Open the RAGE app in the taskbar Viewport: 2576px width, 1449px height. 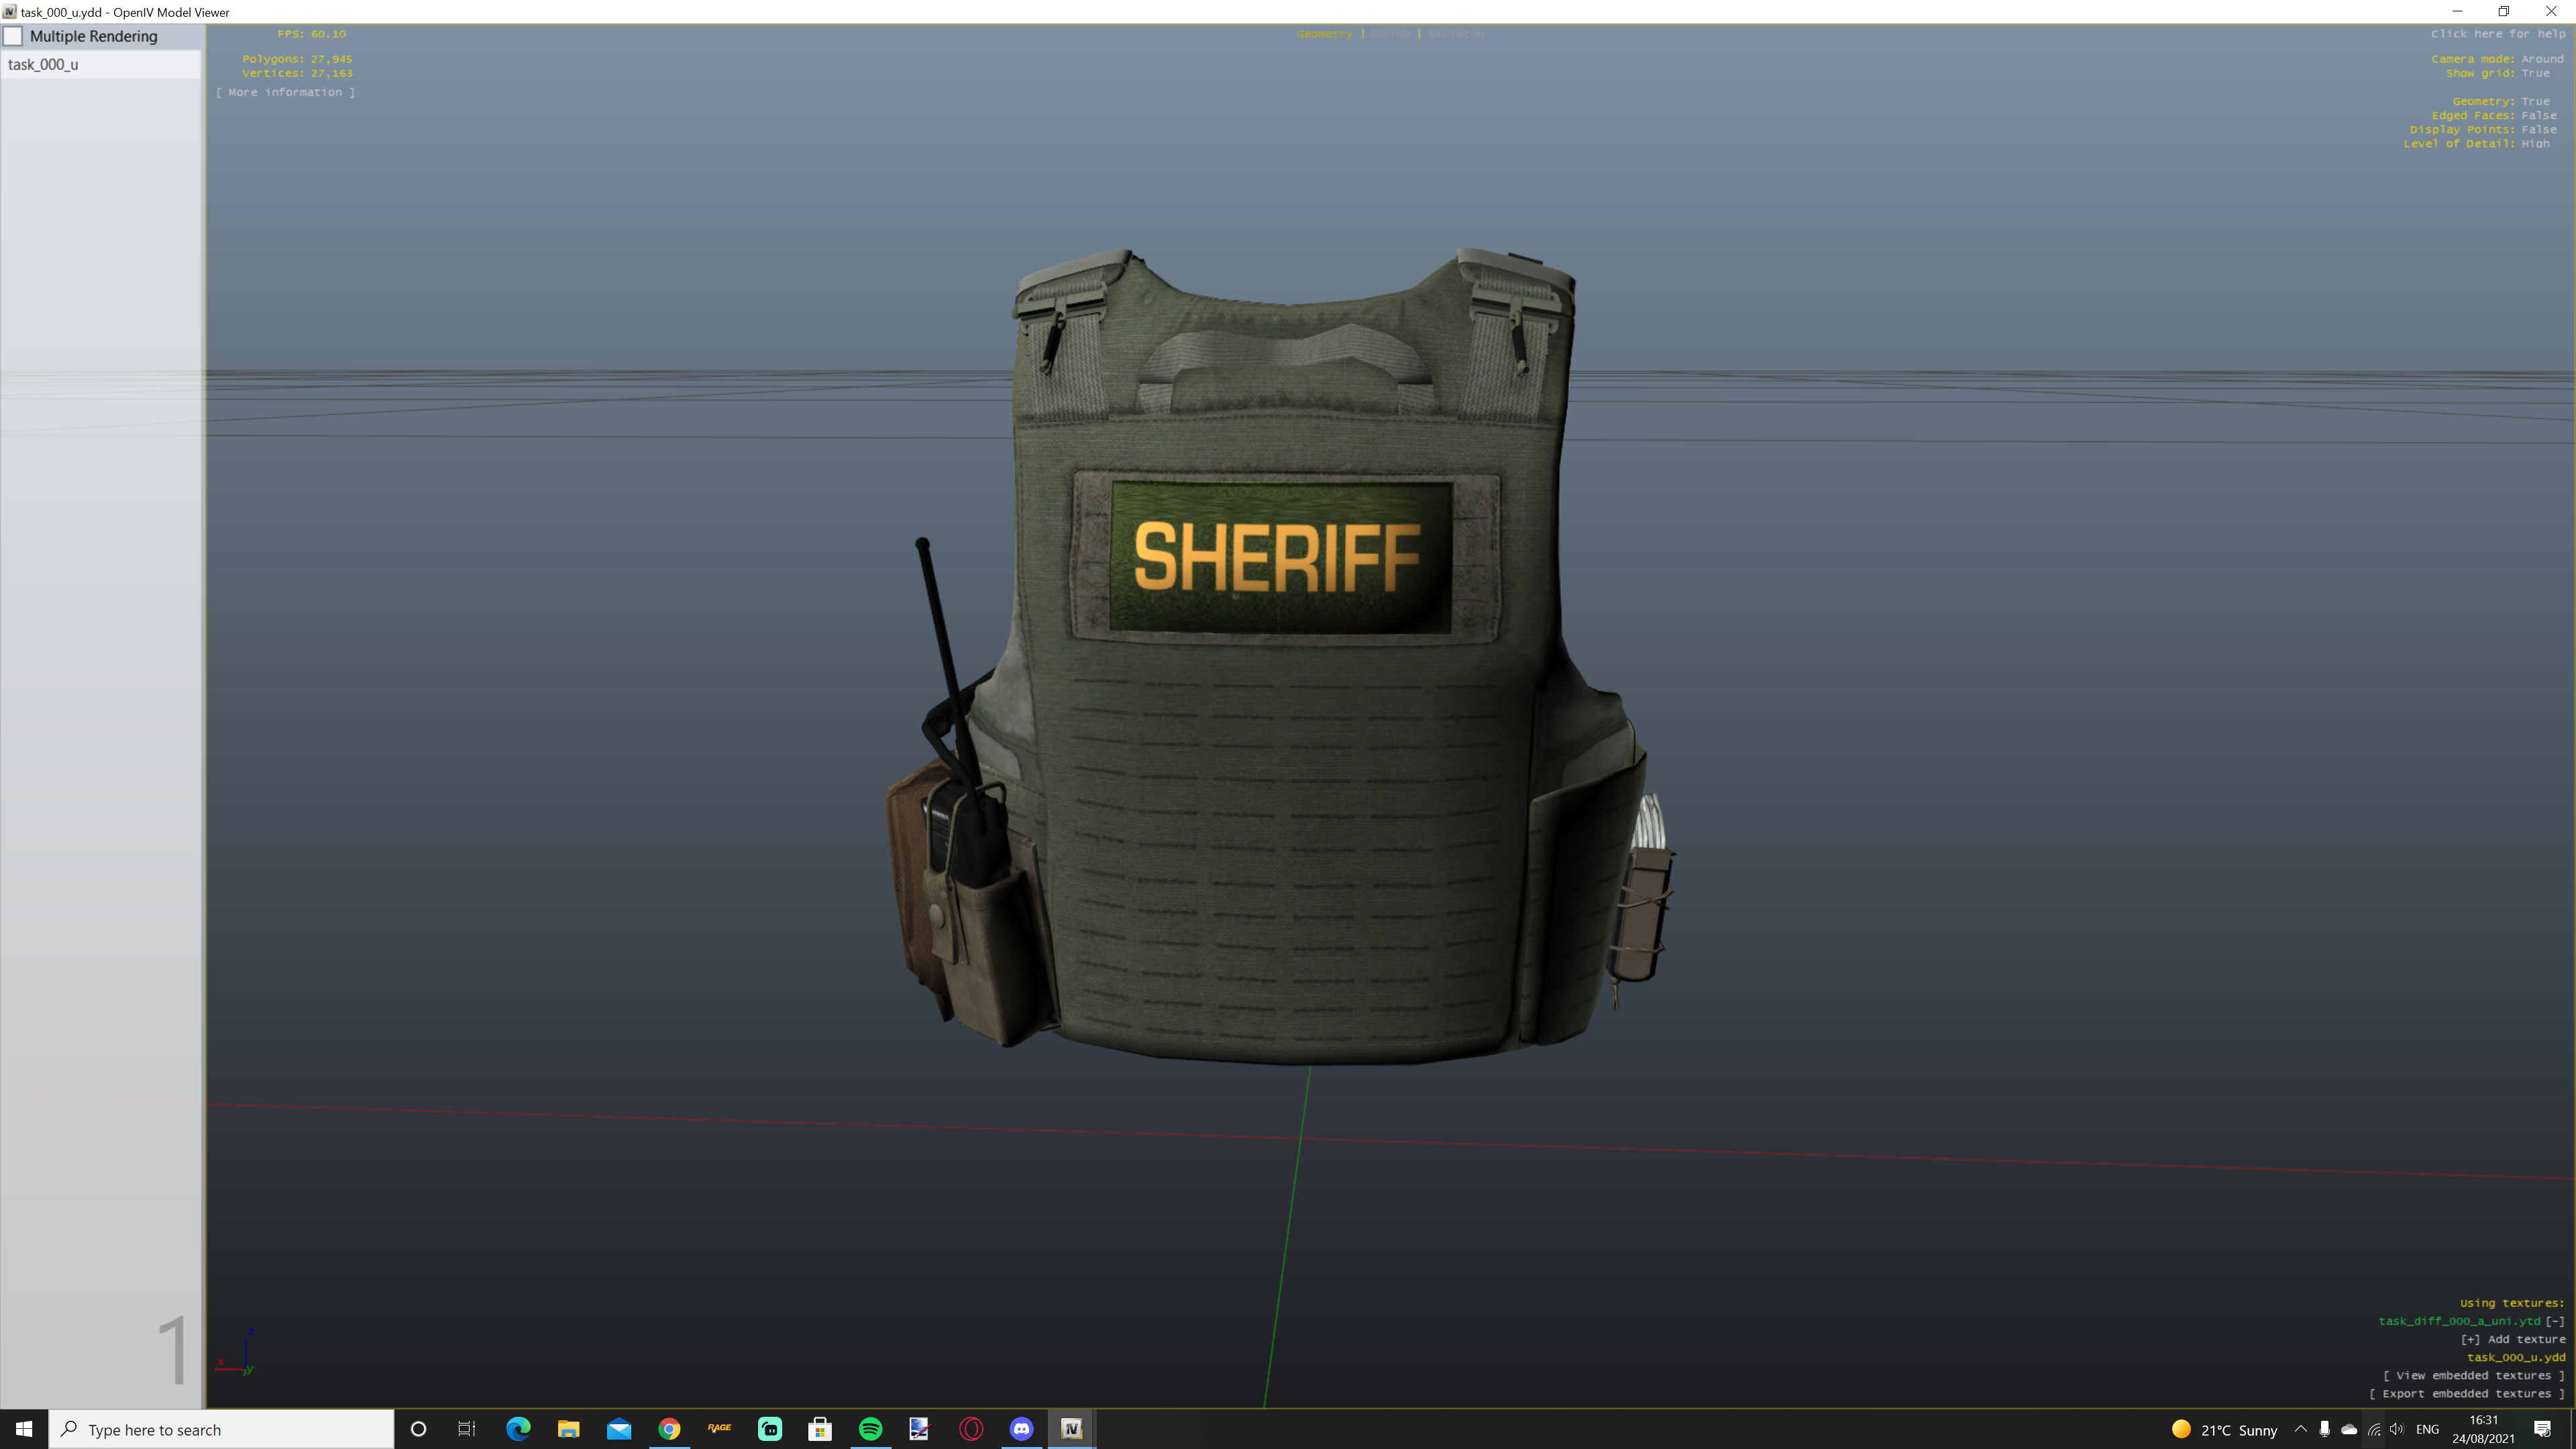pos(719,1429)
